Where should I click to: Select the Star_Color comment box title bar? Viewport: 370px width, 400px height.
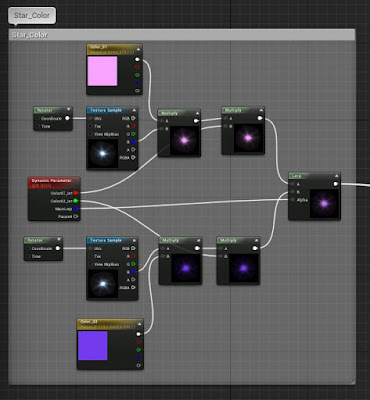pyautogui.click(x=182, y=35)
